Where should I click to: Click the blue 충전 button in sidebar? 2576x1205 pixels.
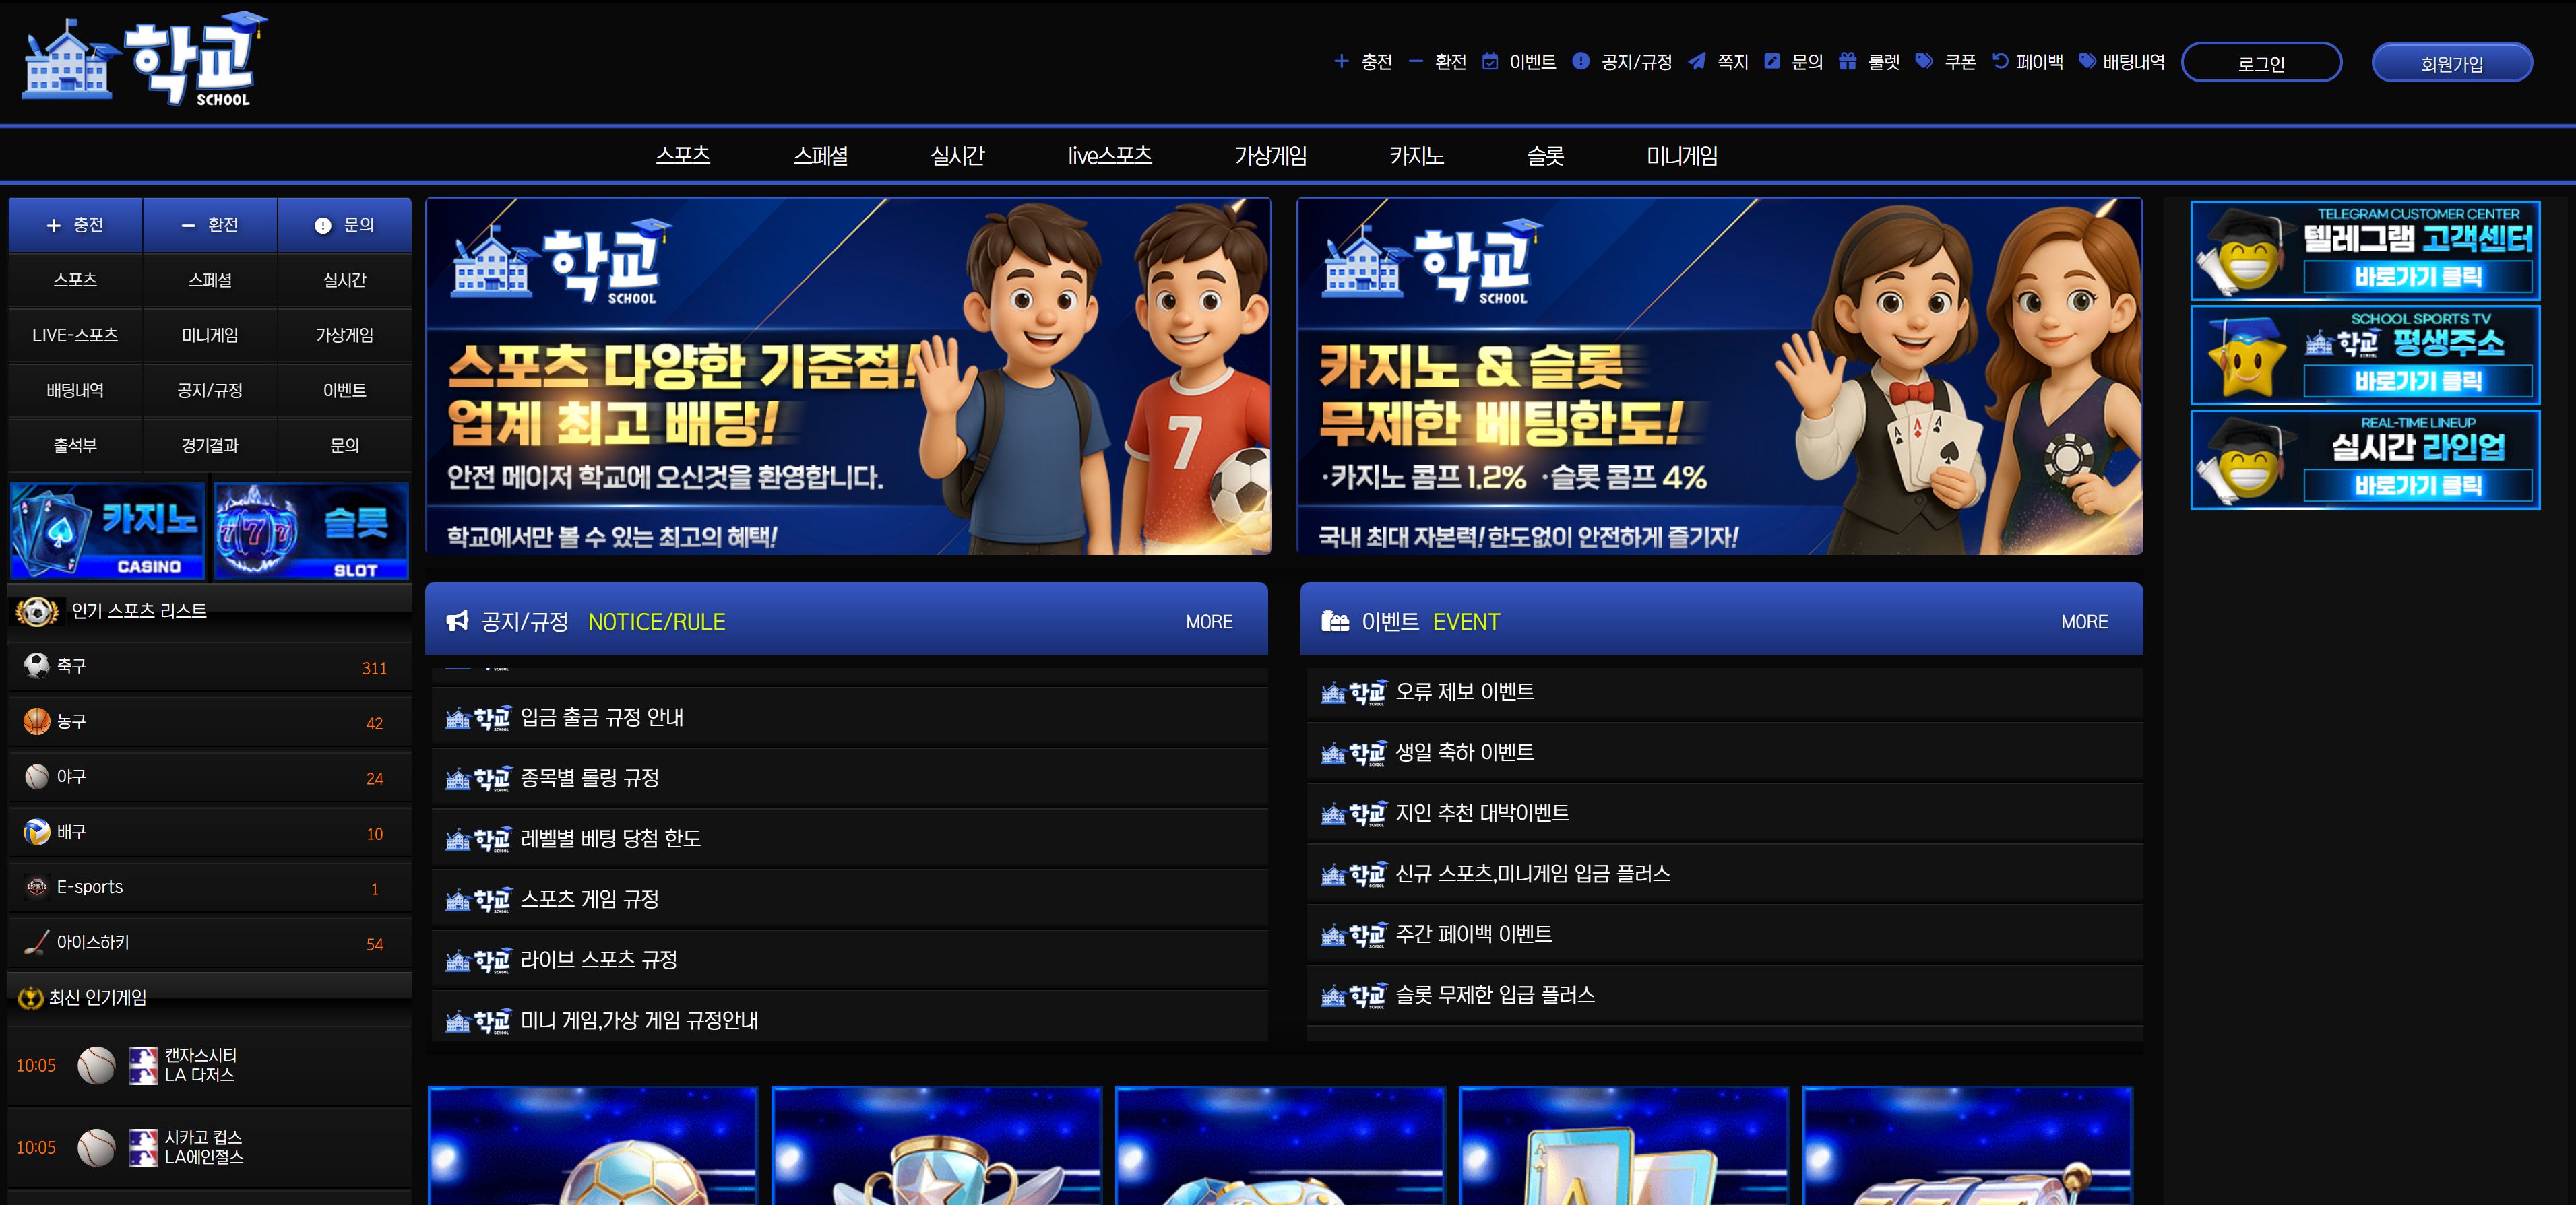(76, 225)
